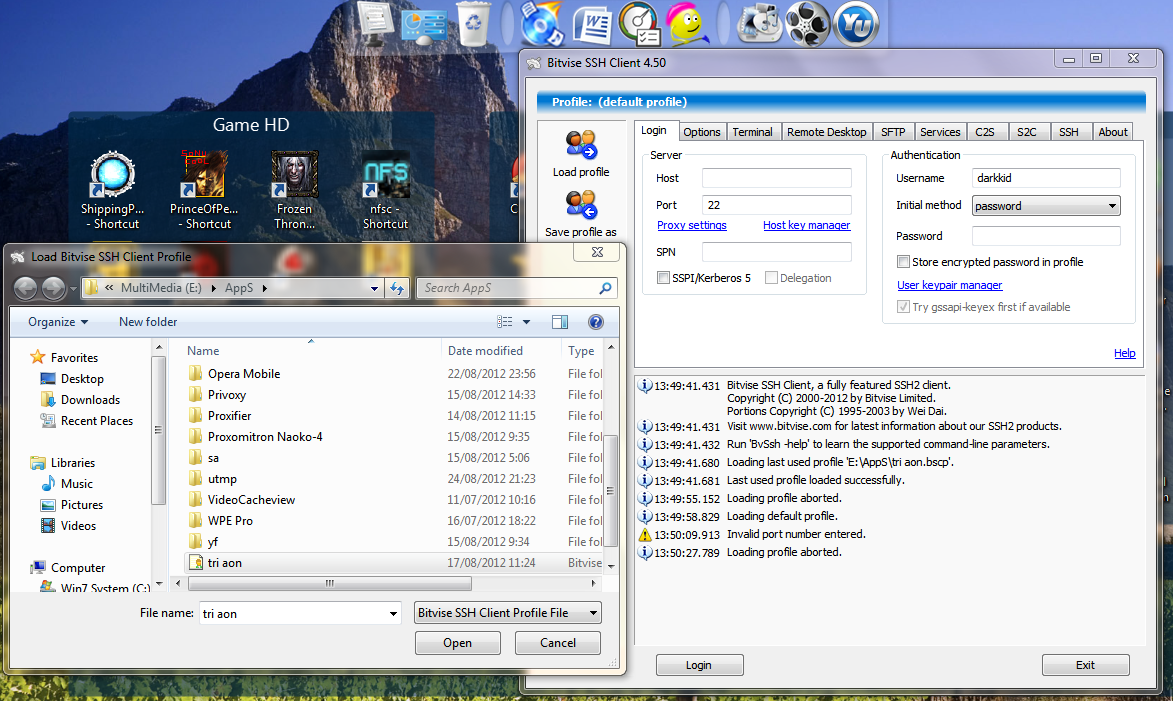The image size is (1173, 701).
Task: Change the file list view icon
Action: point(505,322)
